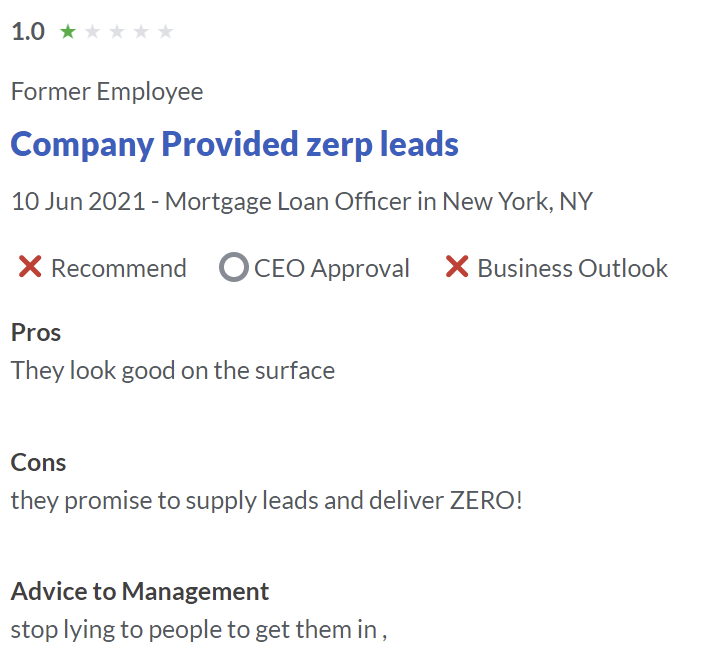Click the 'deliver ZERO!' cons text
Screen dimensions: 718x653
[x=446, y=500]
